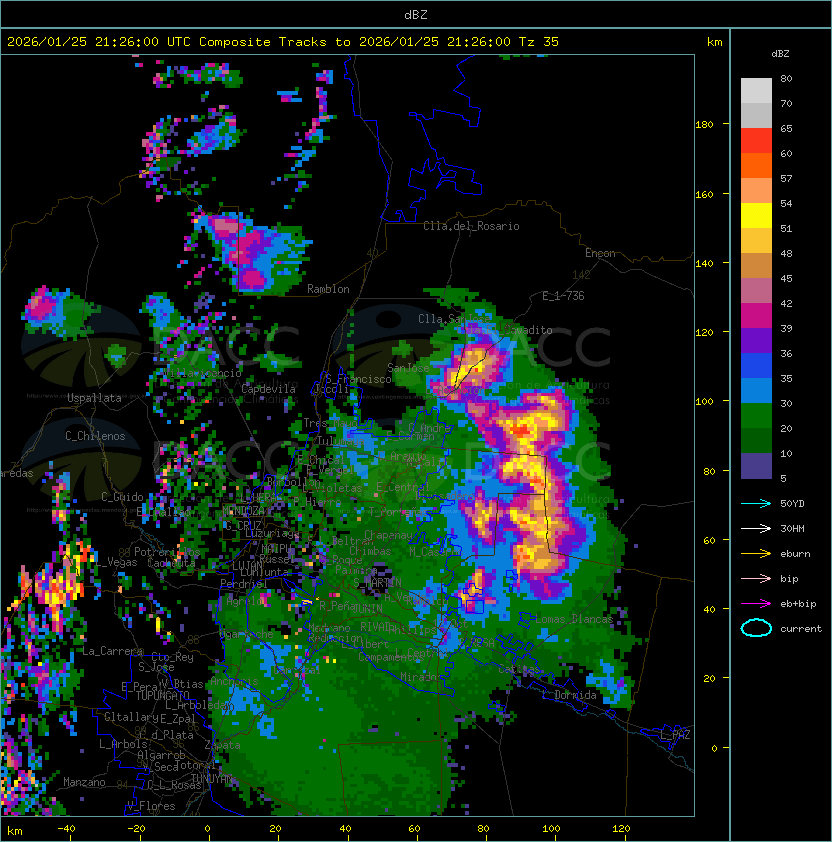
Task: Click the 50YD legend label
Action: 792,503
